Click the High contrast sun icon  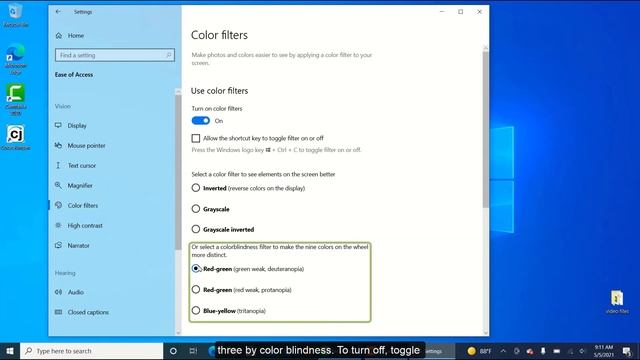pyautogui.click(x=58, y=225)
